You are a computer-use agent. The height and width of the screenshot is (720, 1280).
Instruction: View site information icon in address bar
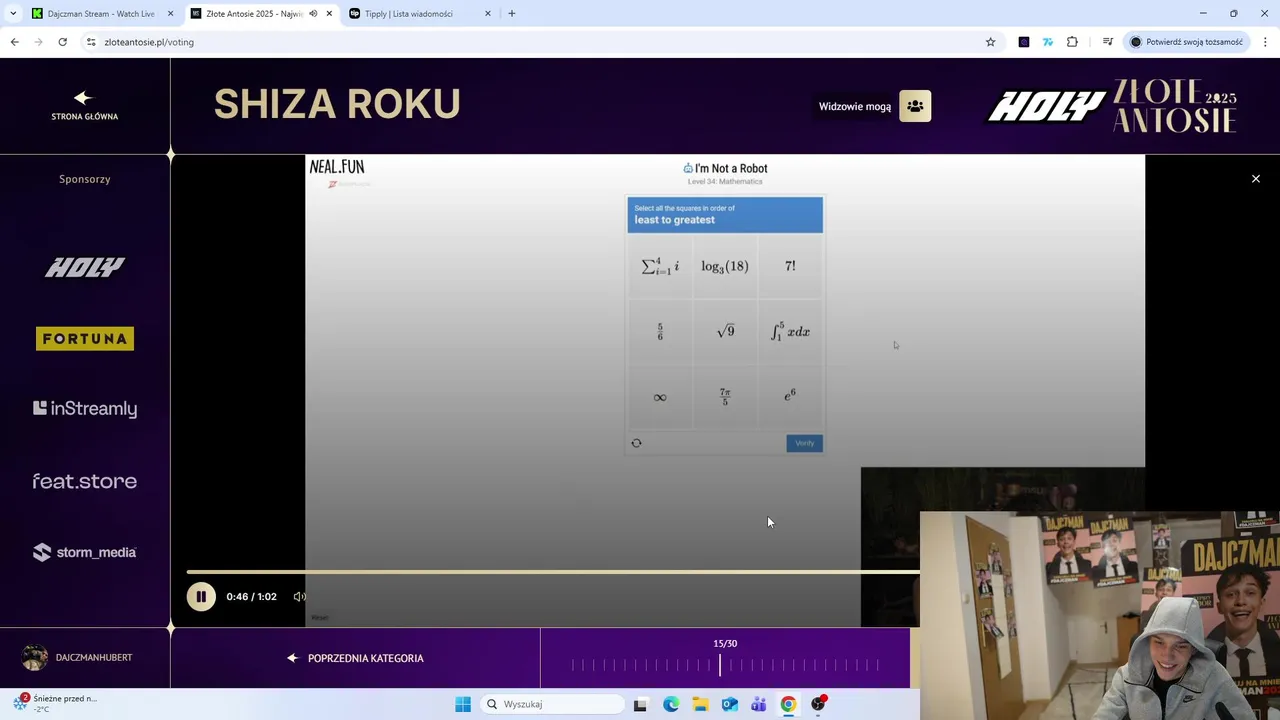point(91,42)
